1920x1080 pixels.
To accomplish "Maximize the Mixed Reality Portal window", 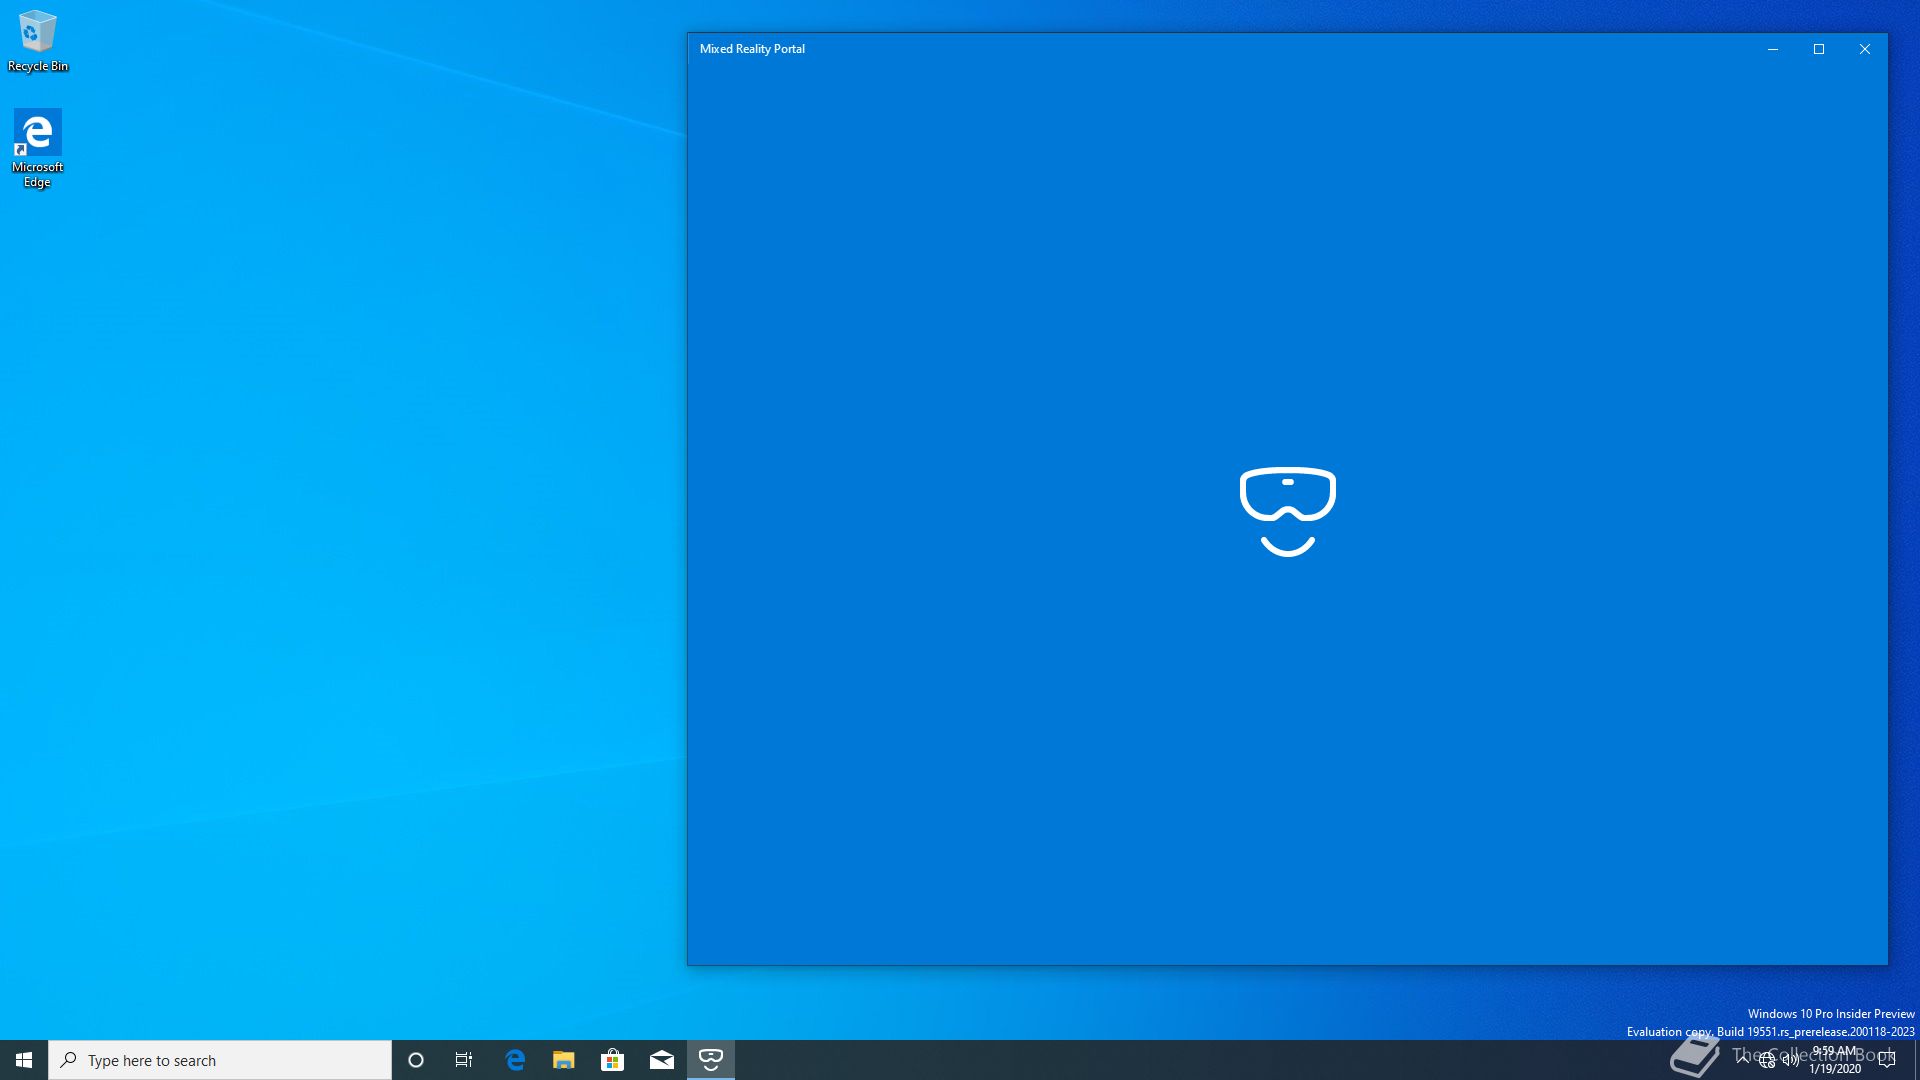I will coord(1819,49).
